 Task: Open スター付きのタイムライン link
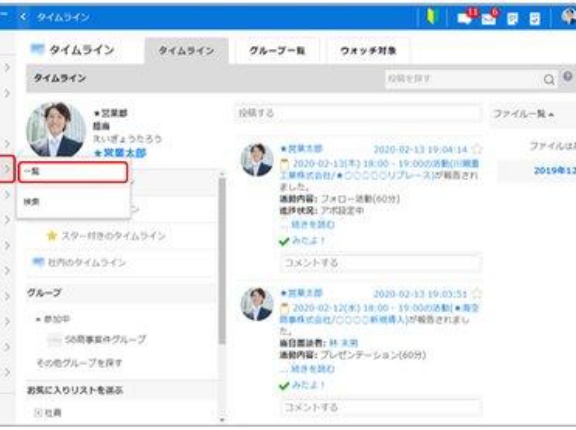(x=114, y=236)
